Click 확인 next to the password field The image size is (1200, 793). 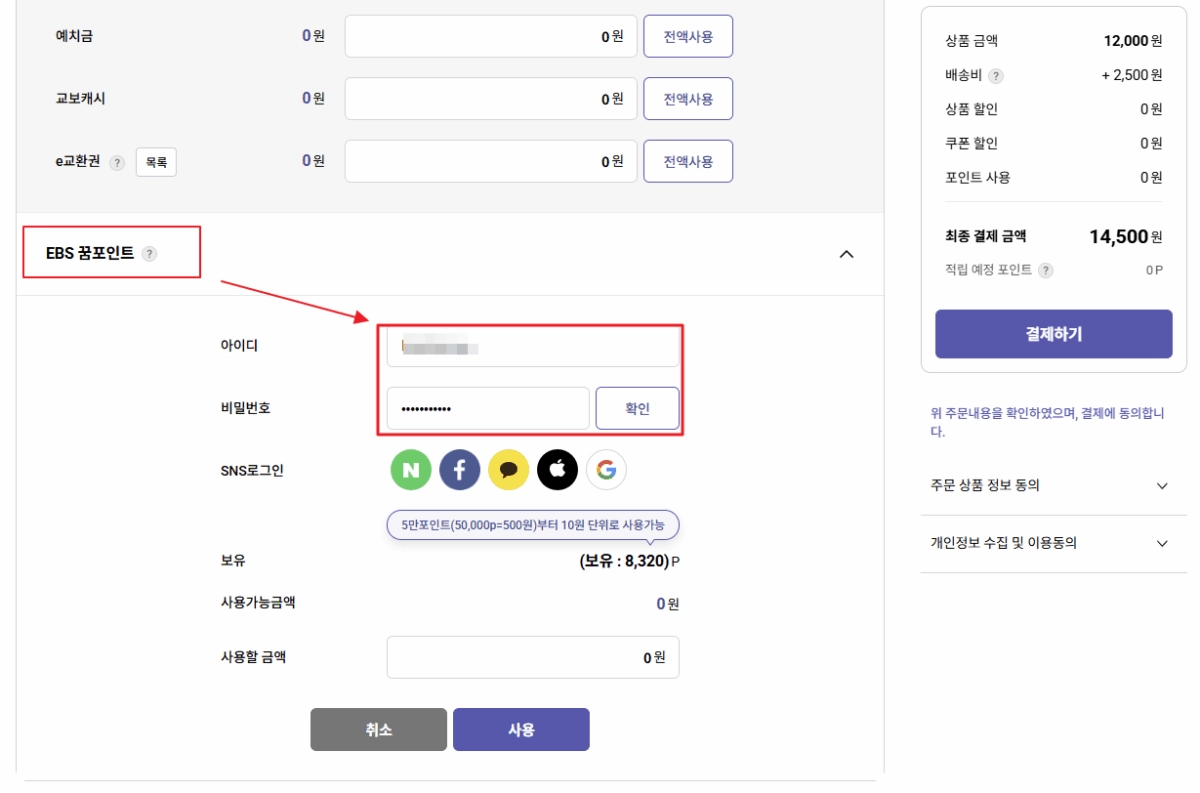tap(637, 407)
